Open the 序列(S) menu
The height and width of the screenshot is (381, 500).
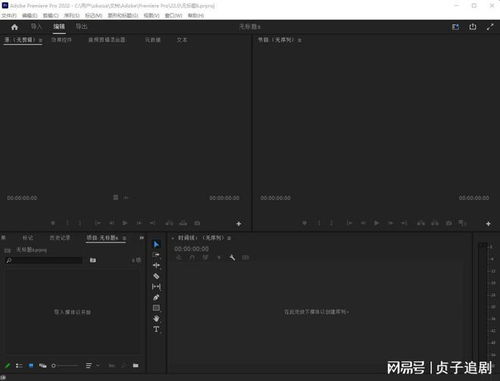click(71, 16)
